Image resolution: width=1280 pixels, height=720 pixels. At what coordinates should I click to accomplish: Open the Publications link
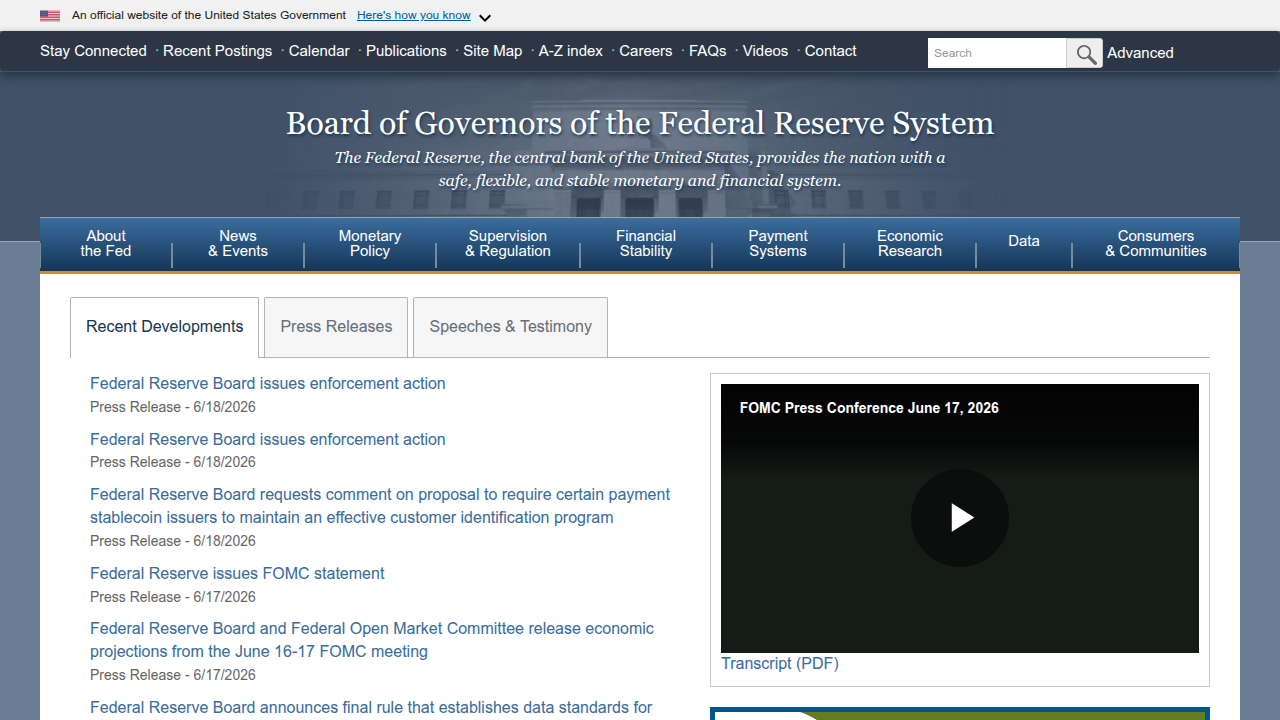tap(406, 51)
